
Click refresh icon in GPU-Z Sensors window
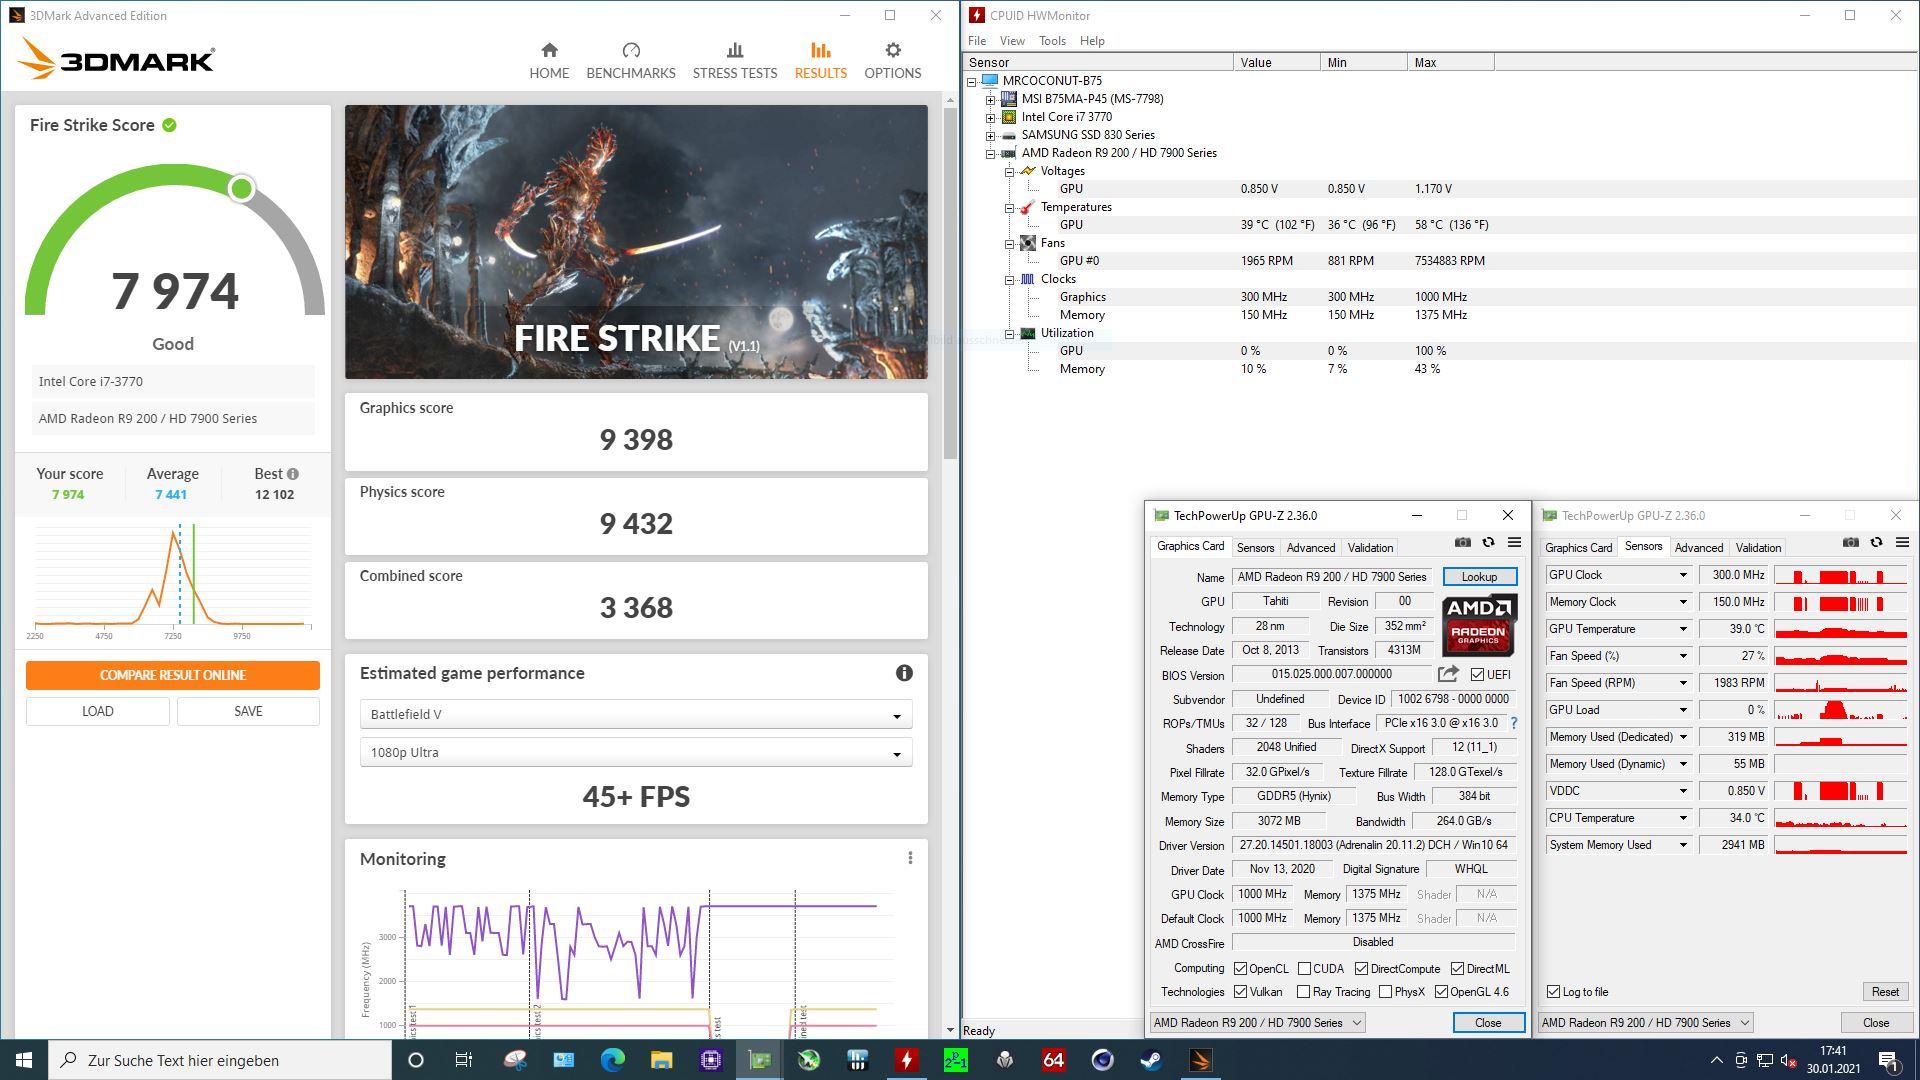(x=1876, y=542)
